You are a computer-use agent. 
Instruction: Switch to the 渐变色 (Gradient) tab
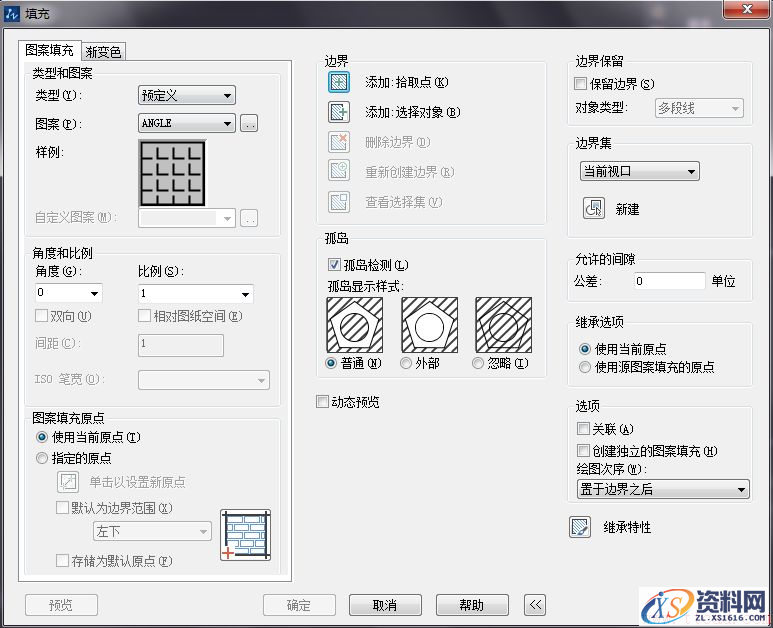(104, 51)
